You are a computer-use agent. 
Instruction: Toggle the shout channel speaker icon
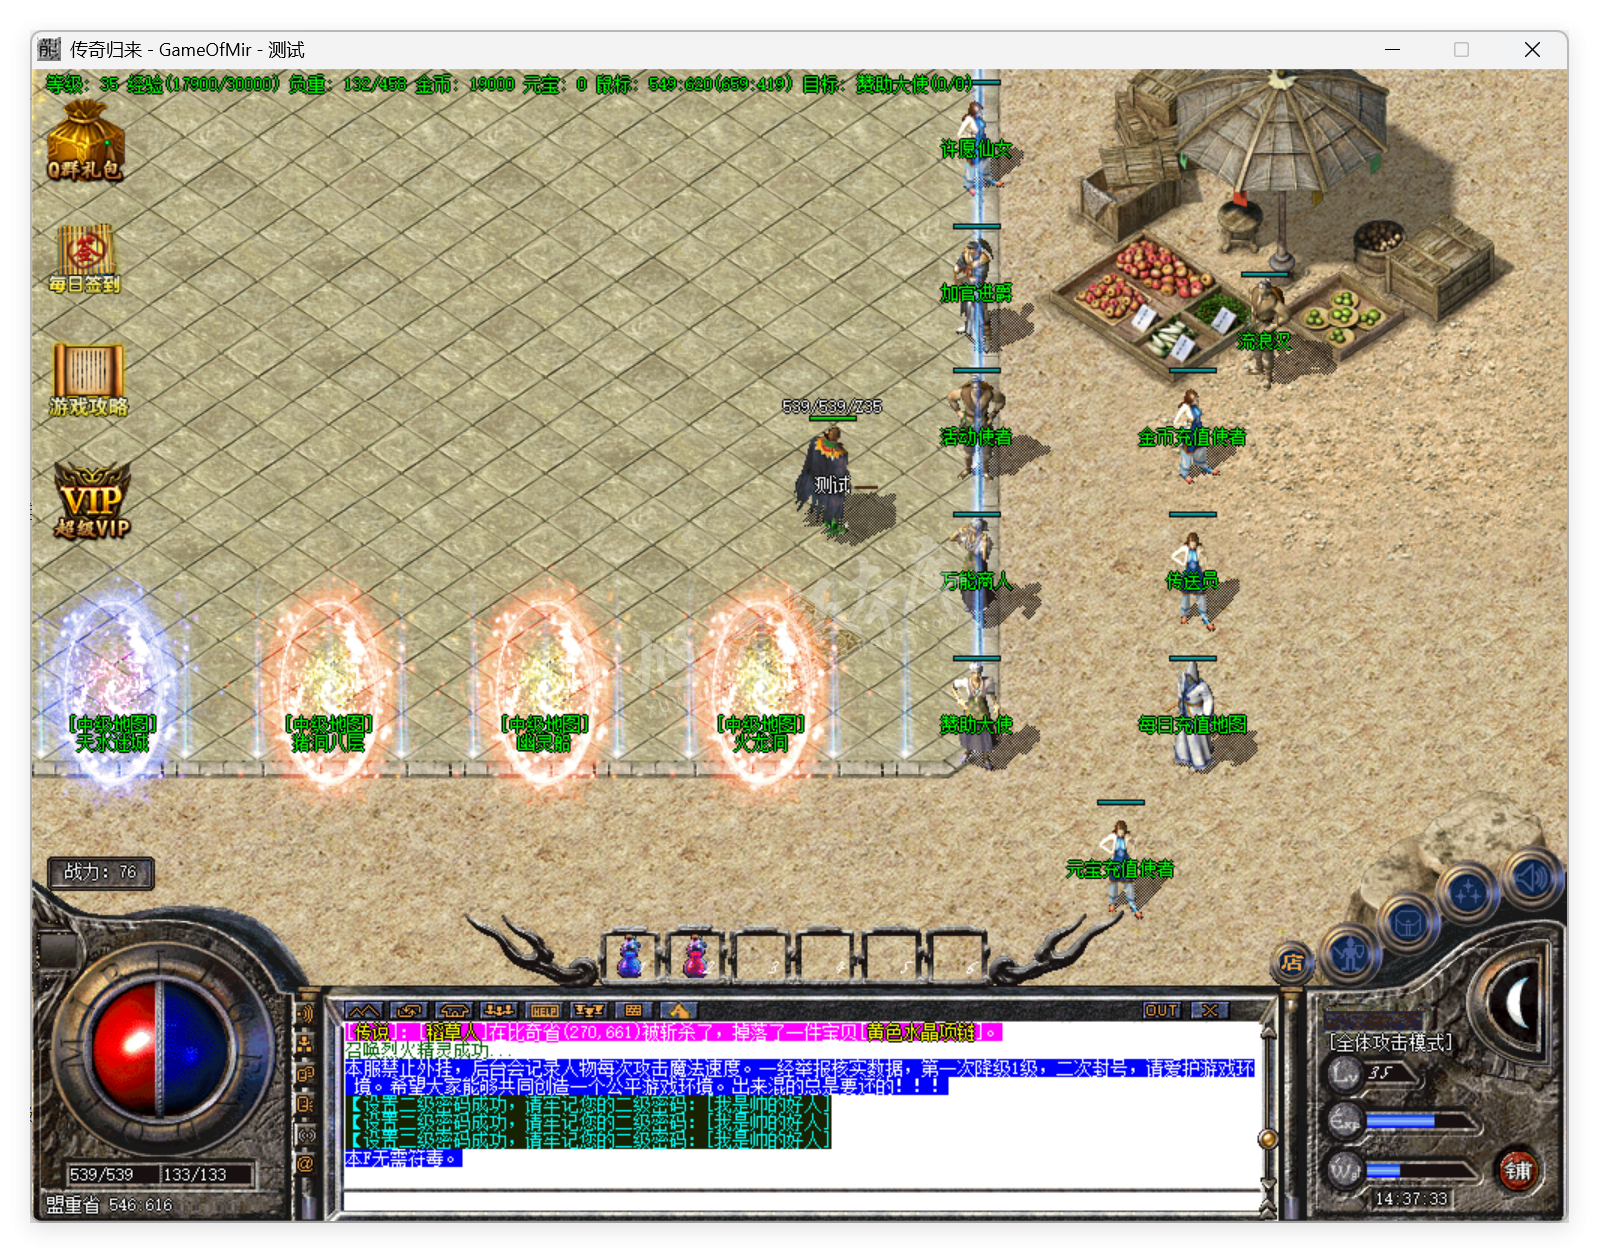coord(305,1014)
